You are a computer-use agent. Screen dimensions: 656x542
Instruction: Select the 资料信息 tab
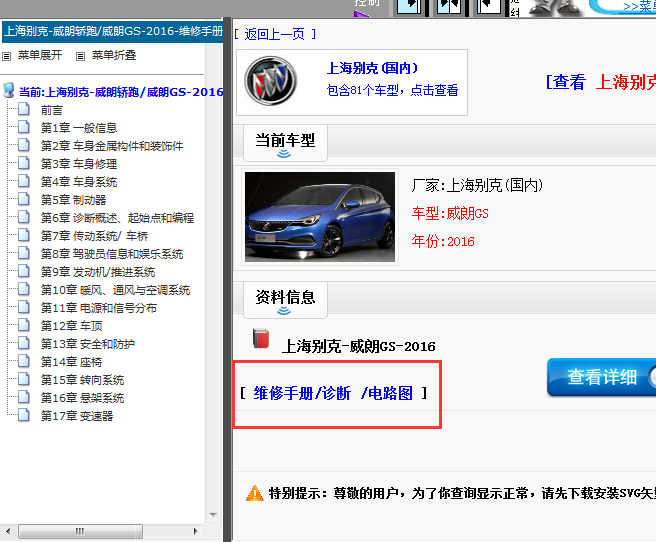[x=285, y=300]
